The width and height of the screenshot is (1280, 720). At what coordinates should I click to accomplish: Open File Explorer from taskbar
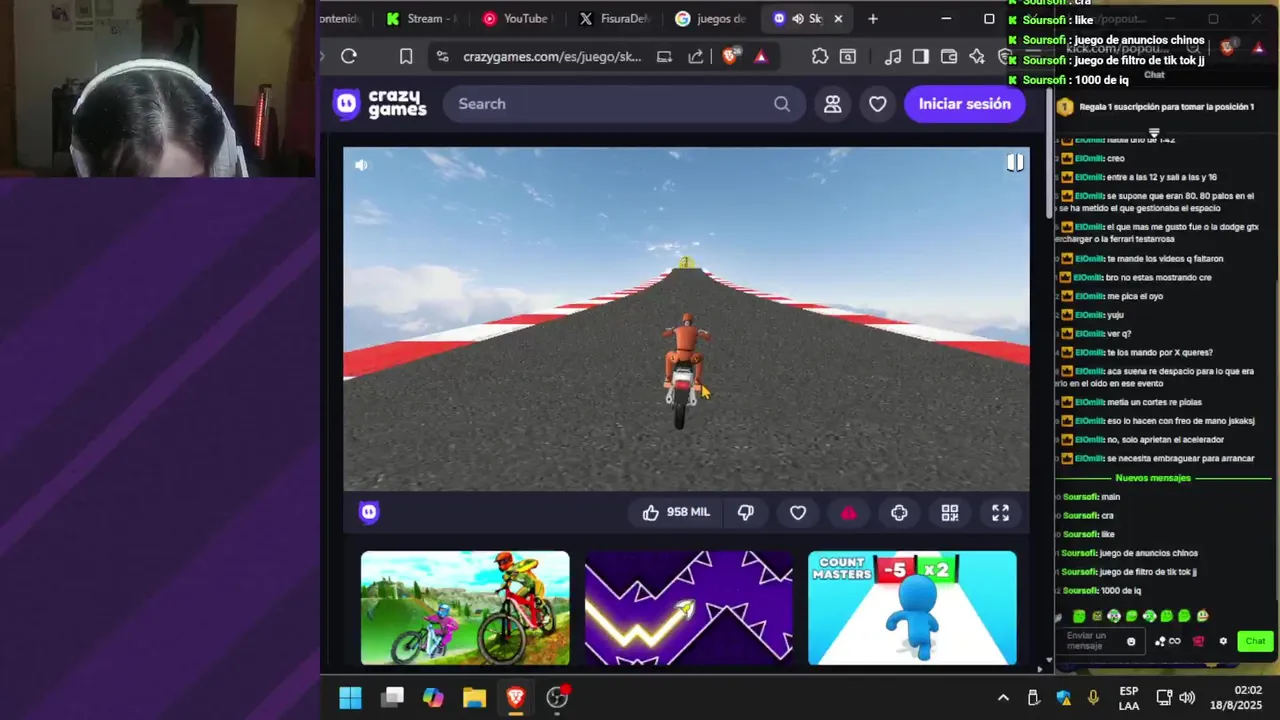click(474, 697)
